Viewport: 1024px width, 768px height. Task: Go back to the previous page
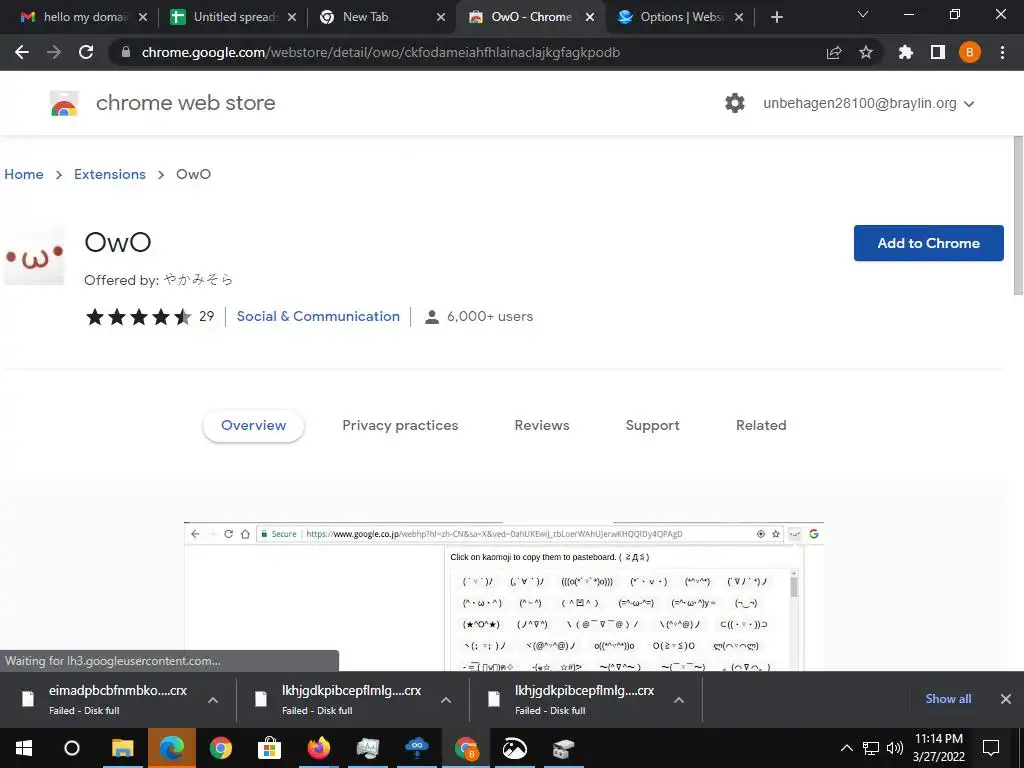click(x=22, y=52)
